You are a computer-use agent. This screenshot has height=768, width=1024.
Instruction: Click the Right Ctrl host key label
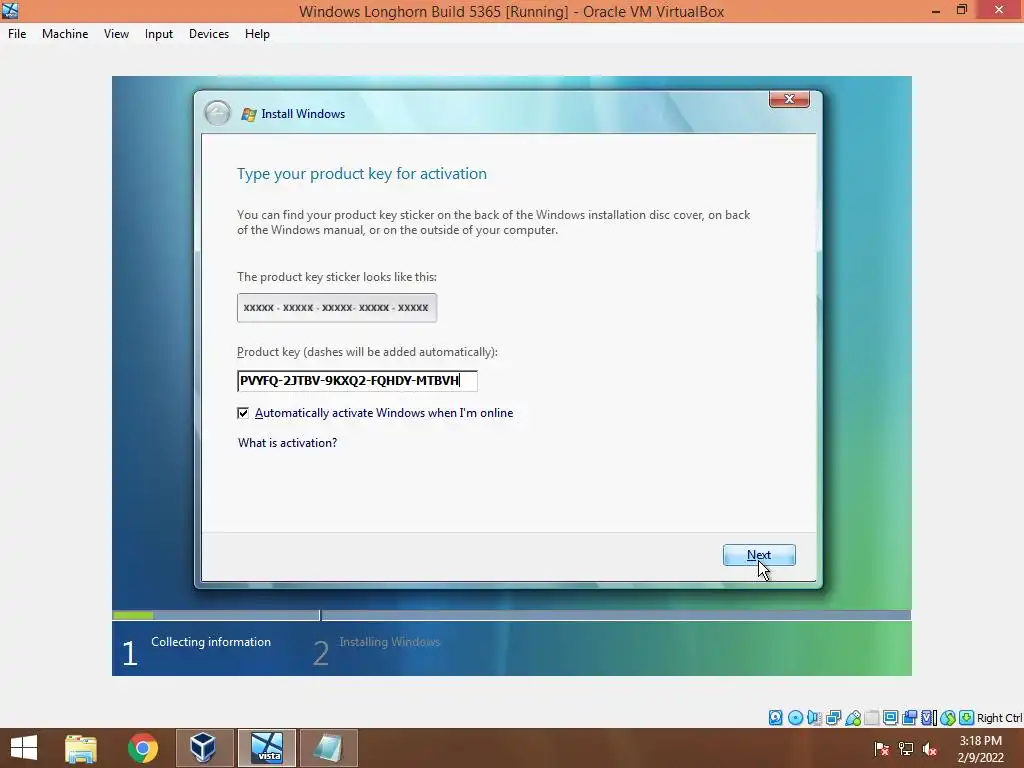[1000, 718]
